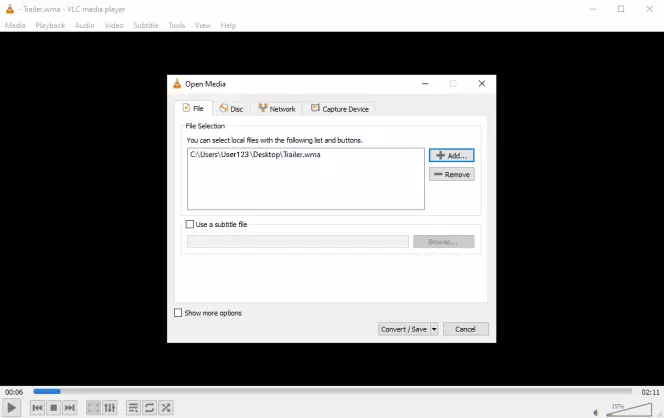The image size is (664, 418).
Task: Open the View menu
Action: (203, 25)
